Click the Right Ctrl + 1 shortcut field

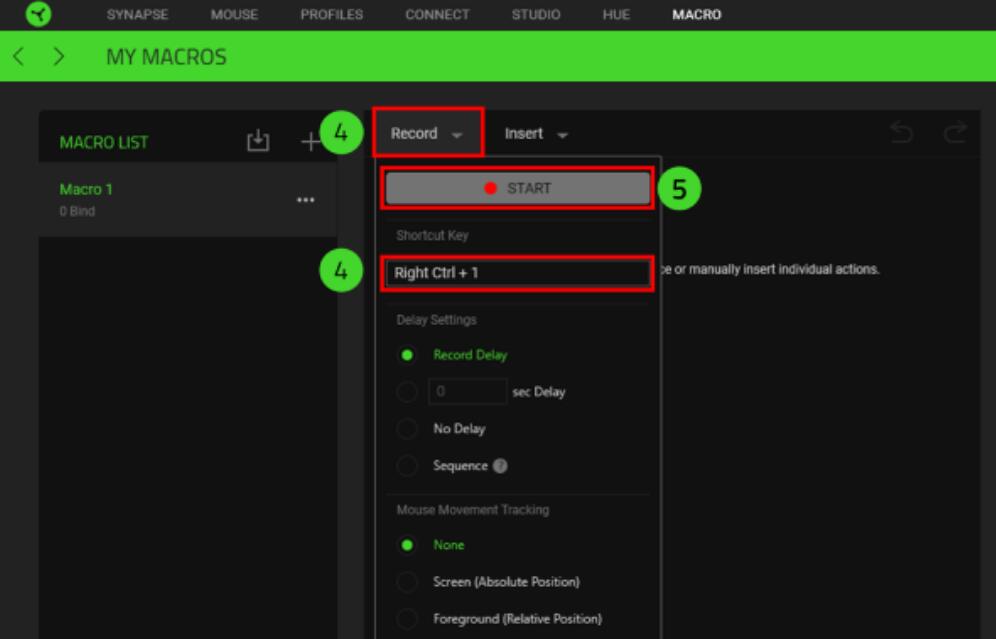click(x=517, y=273)
